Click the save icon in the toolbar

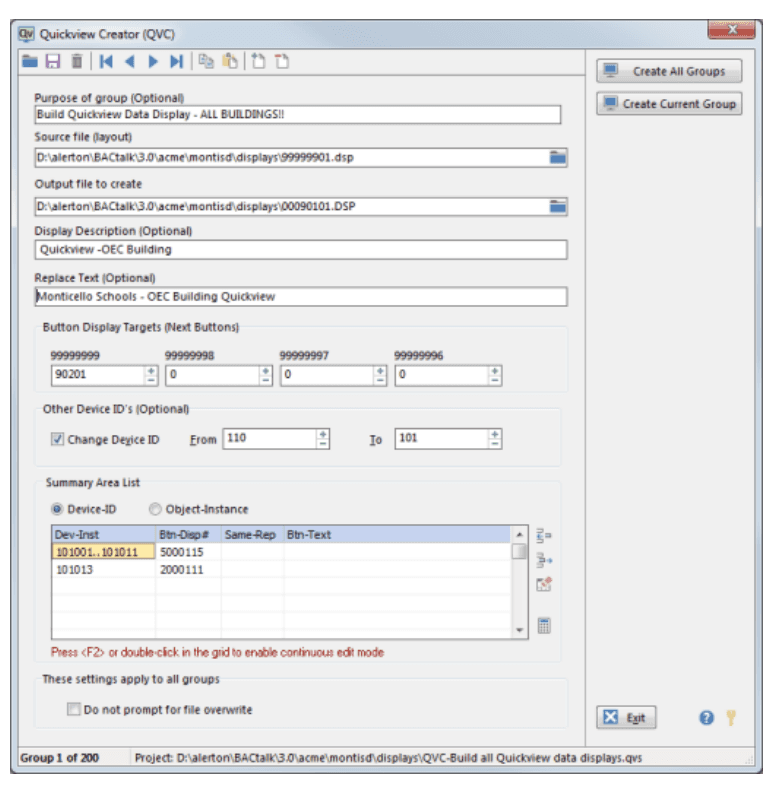tap(53, 62)
